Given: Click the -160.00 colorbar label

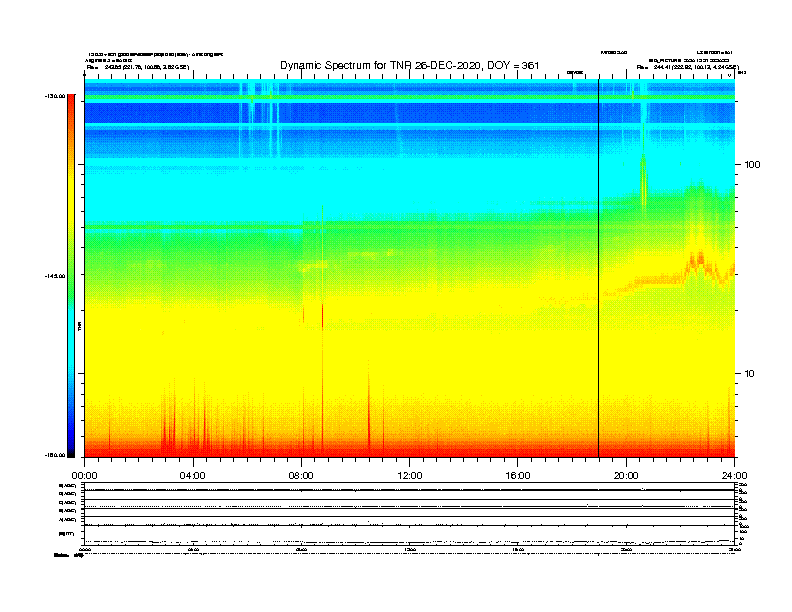Looking at the screenshot, I should (55, 455).
